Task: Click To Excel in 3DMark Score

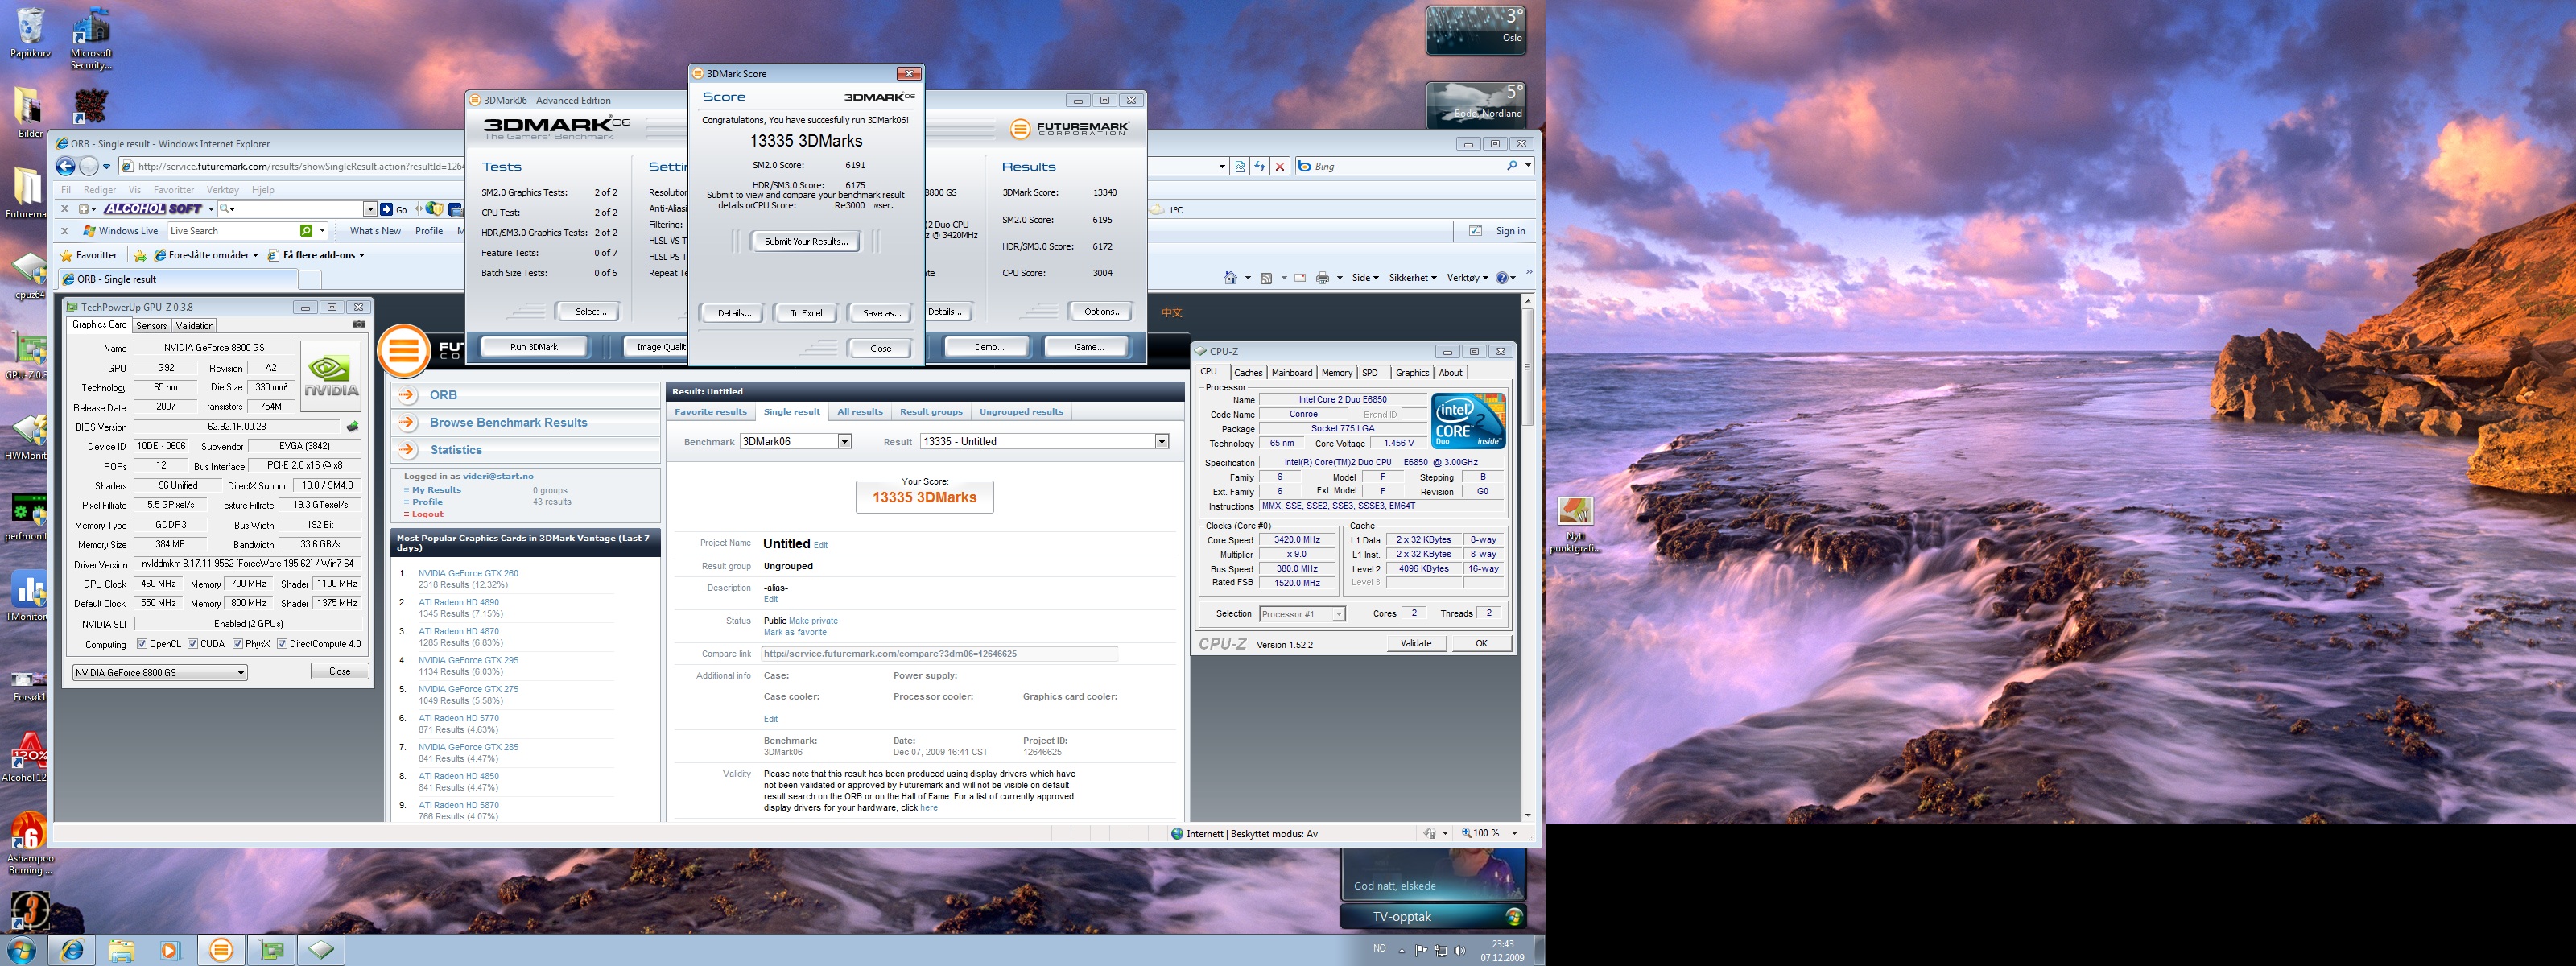Action: [806, 313]
